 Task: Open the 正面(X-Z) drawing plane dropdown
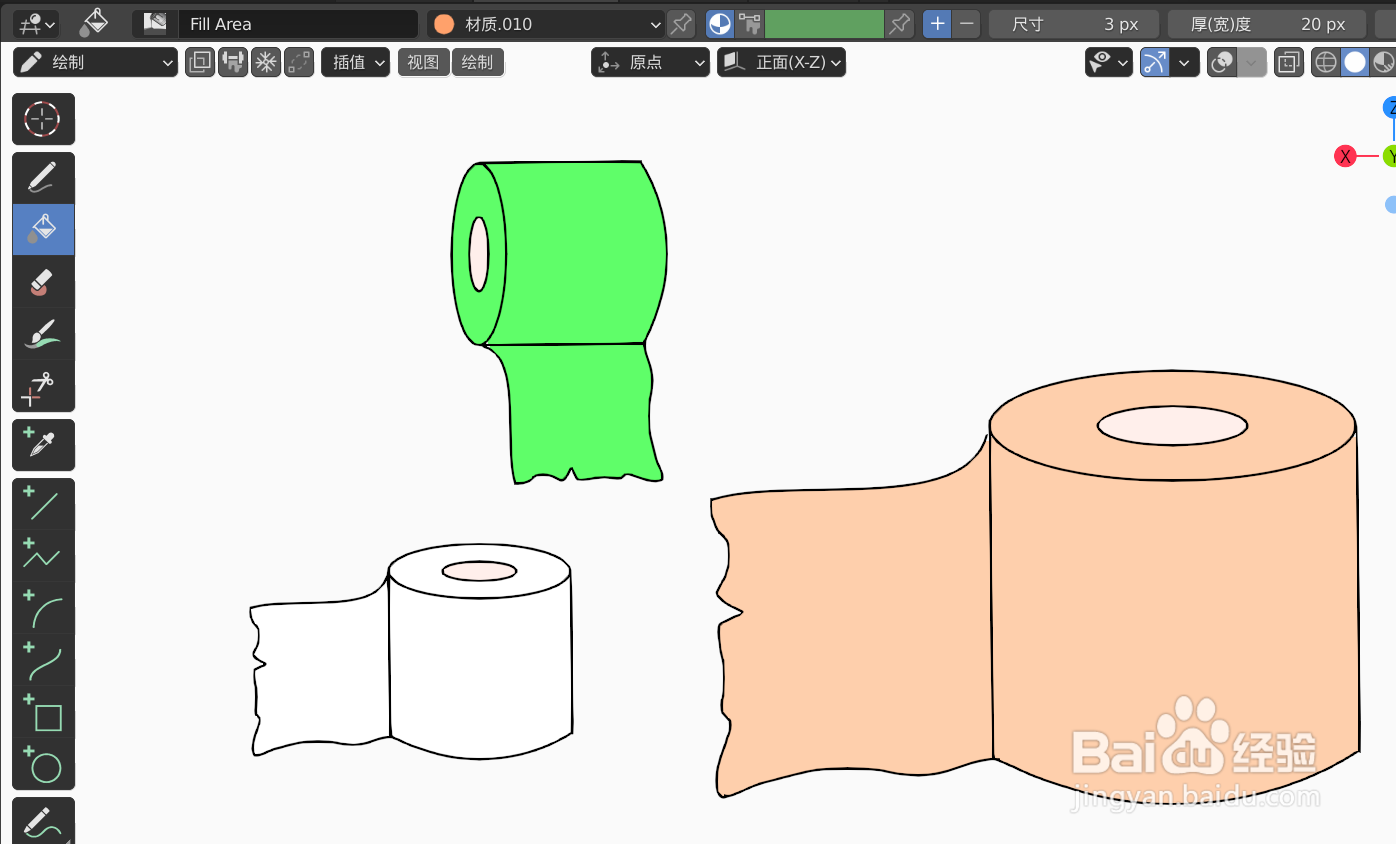click(x=782, y=62)
